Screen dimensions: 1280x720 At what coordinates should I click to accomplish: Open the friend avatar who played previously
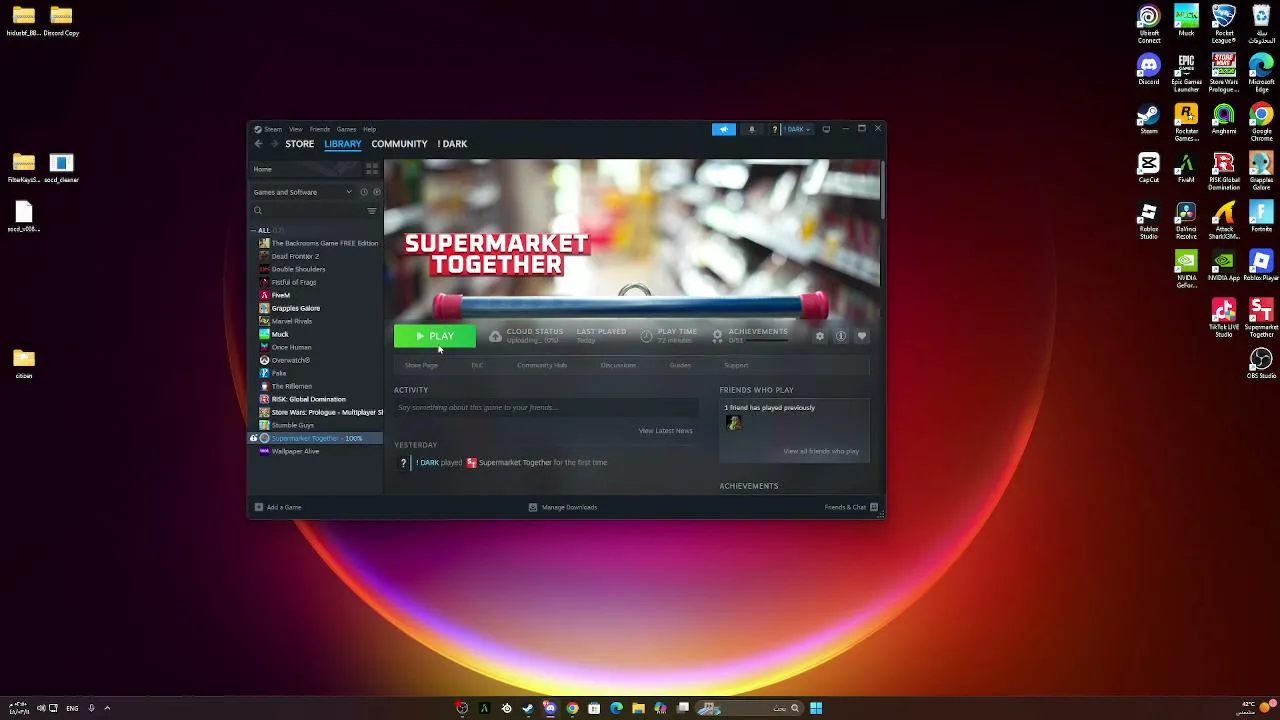click(733, 423)
